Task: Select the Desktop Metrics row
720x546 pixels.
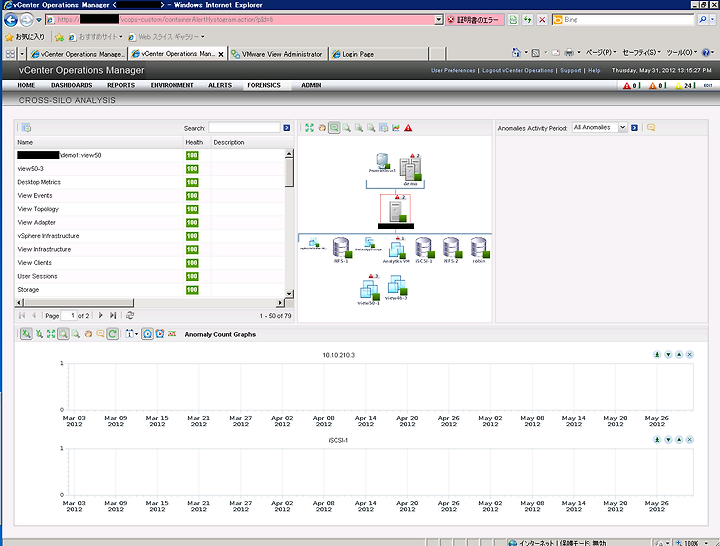Action: [149, 182]
